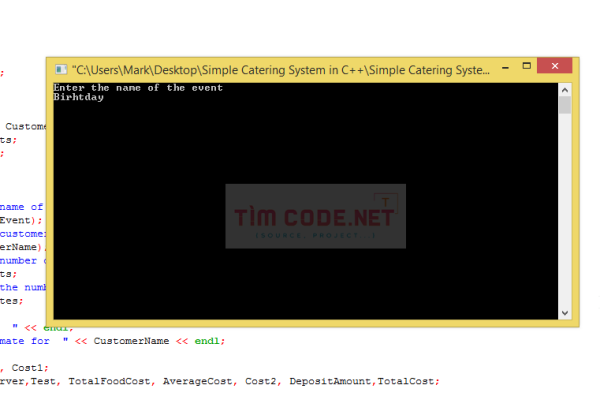The image size is (600, 400).
Task: Click the "Birhtday" input line in console
Action: point(78,97)
